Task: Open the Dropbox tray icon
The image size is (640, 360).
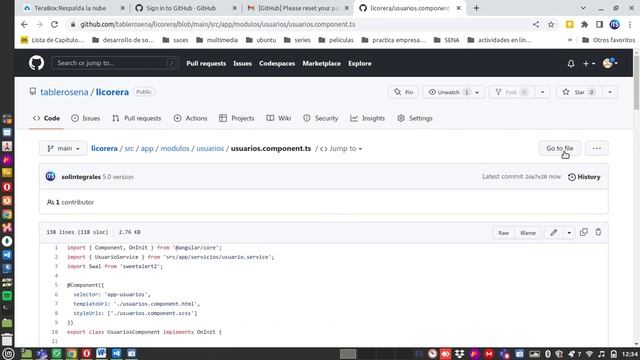Action: [460, 354]
